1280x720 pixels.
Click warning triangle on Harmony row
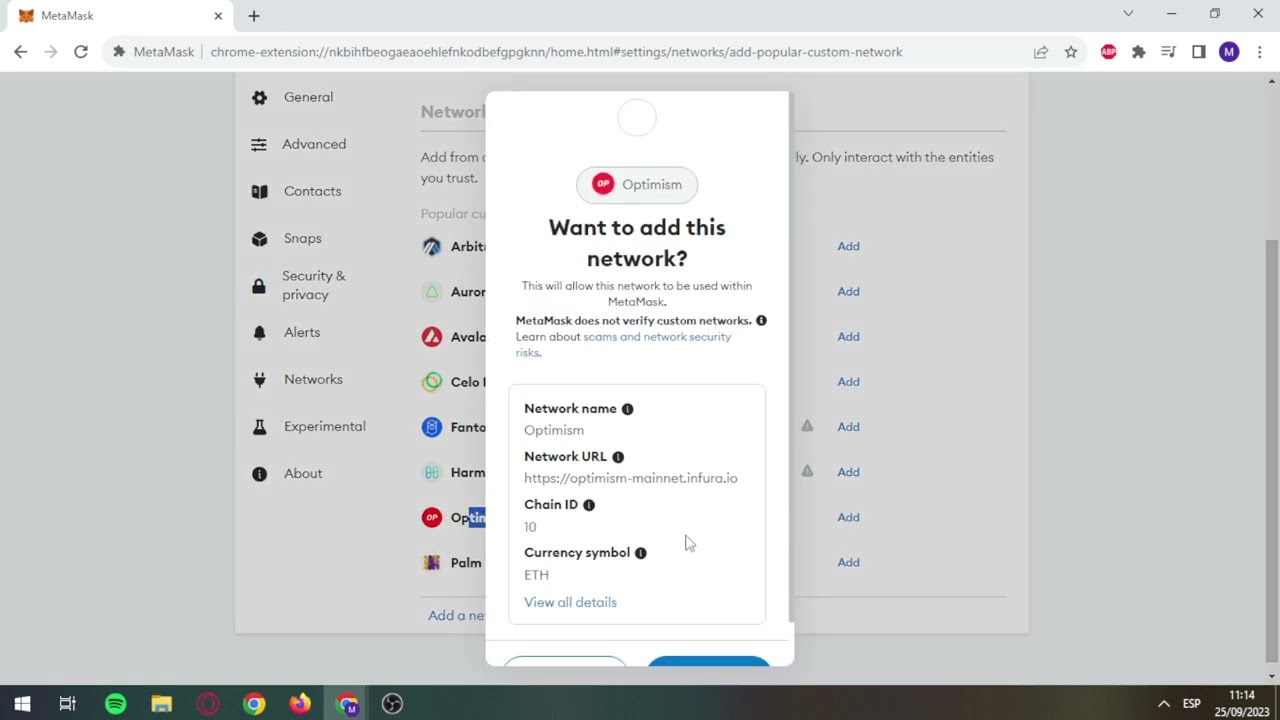pyautogui.click(x=807, y=471)
